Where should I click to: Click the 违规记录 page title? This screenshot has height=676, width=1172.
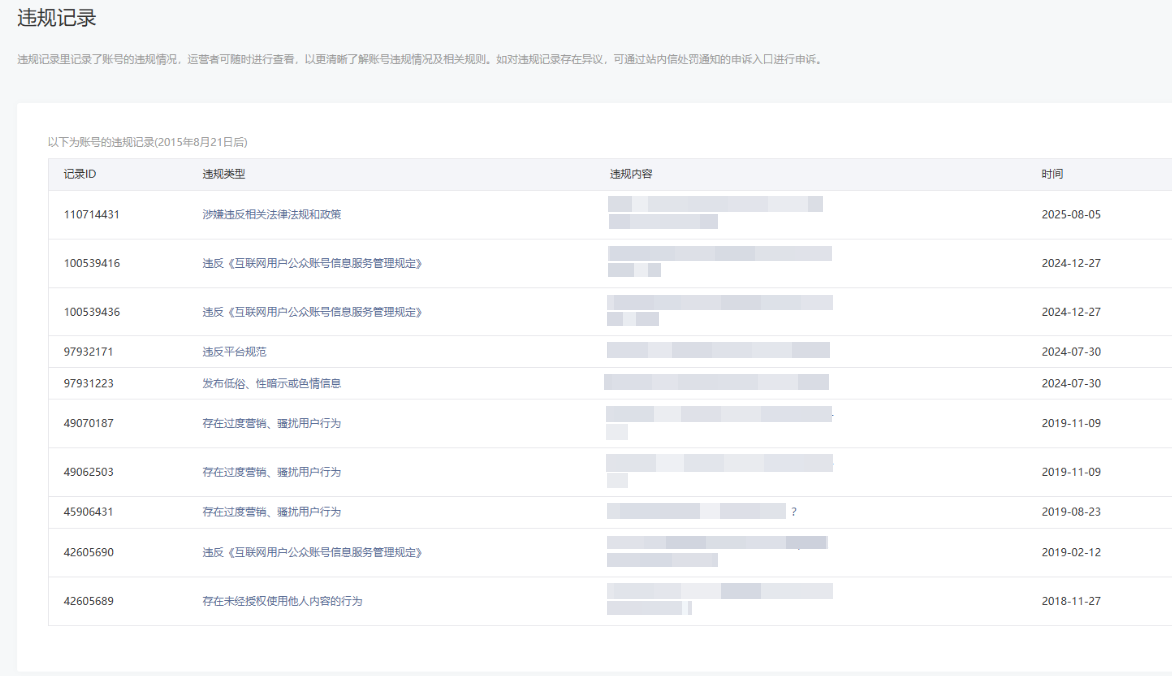pos(57,18)
